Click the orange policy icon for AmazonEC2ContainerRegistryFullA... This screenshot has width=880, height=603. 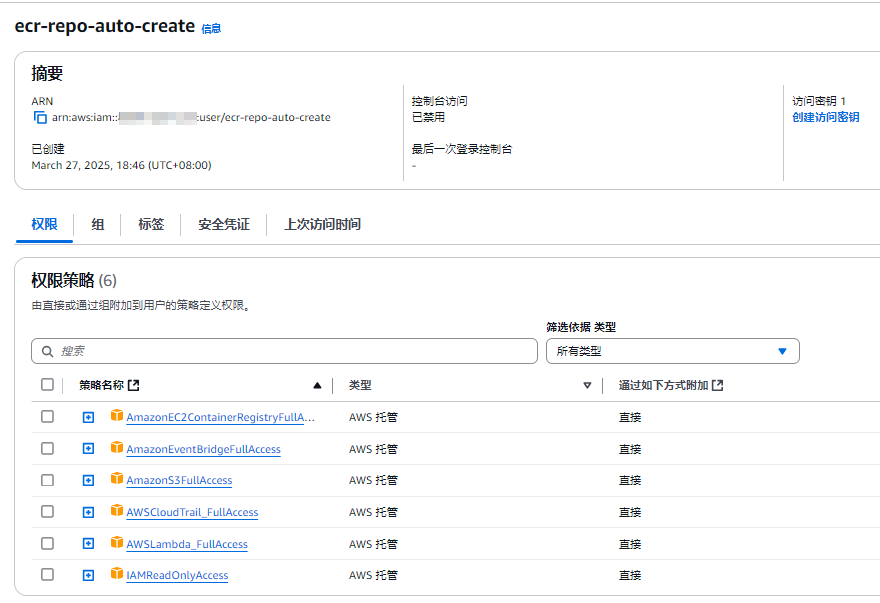pos(117,415)
